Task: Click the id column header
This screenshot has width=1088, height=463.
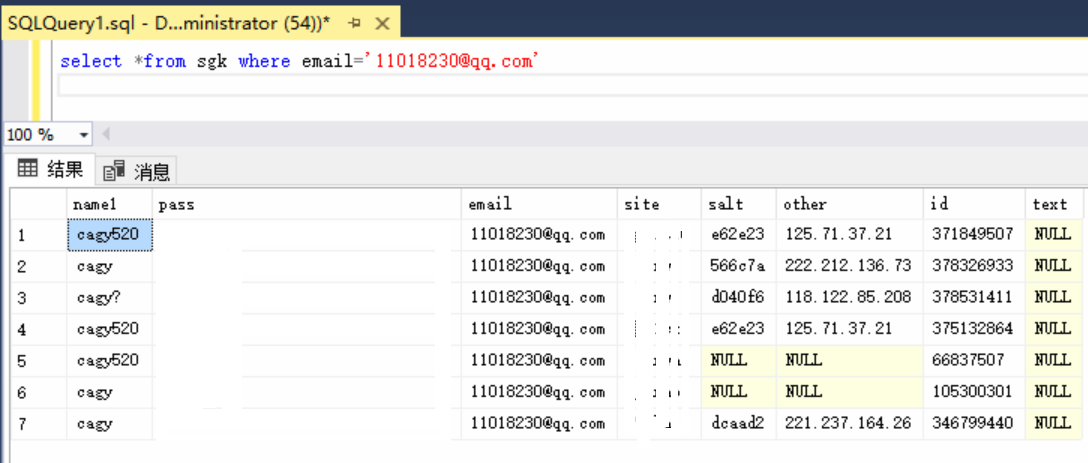Action: tap(975, 204)
